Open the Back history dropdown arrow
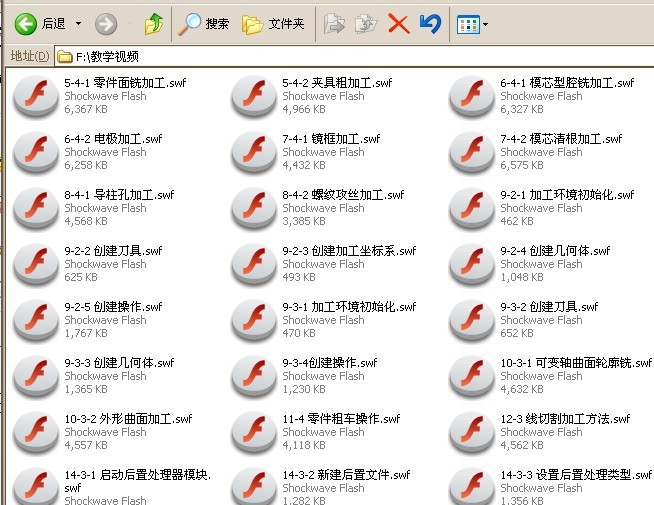The width and height of the screenshot is (654, 505). click(78, 24)
